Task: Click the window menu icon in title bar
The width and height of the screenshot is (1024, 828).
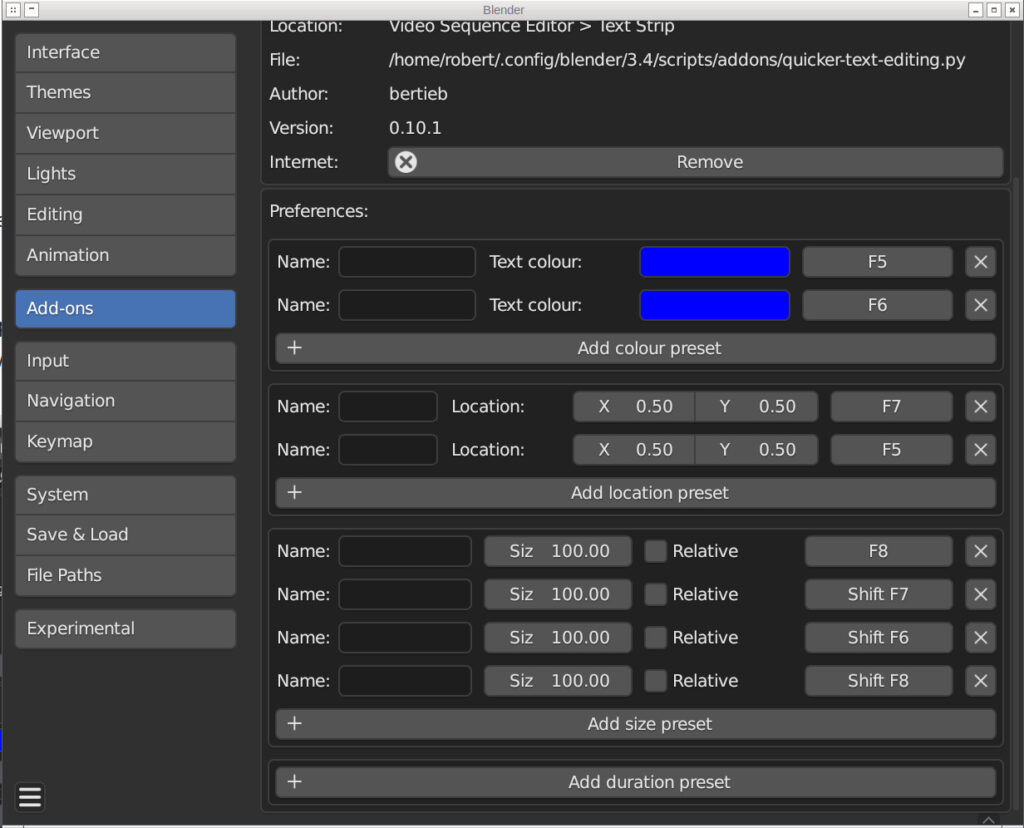Action: click(x=13, y=10)
